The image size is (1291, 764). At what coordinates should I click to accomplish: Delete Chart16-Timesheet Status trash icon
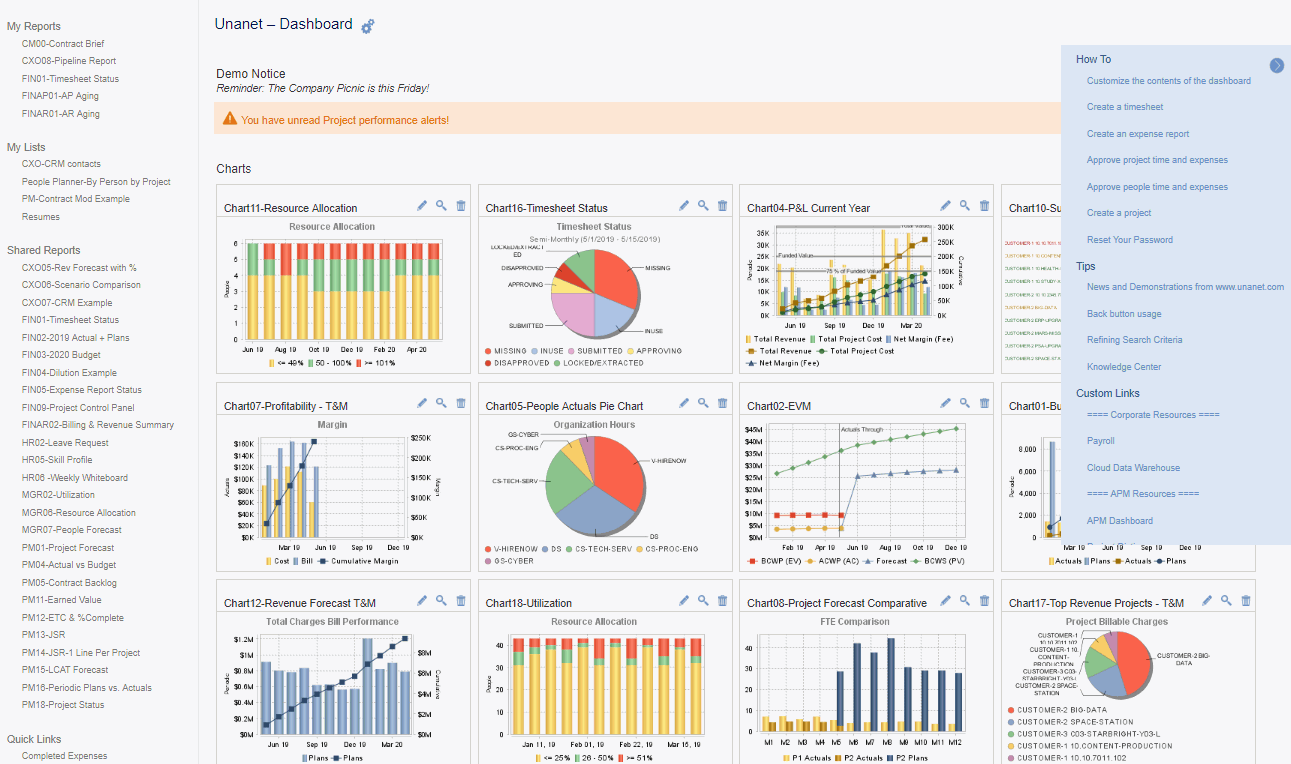pyautogui.click(x=723, y=205)
